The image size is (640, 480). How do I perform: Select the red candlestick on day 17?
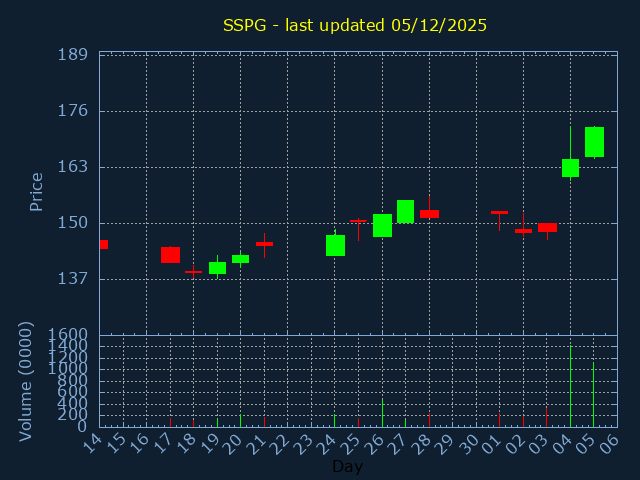170,255
